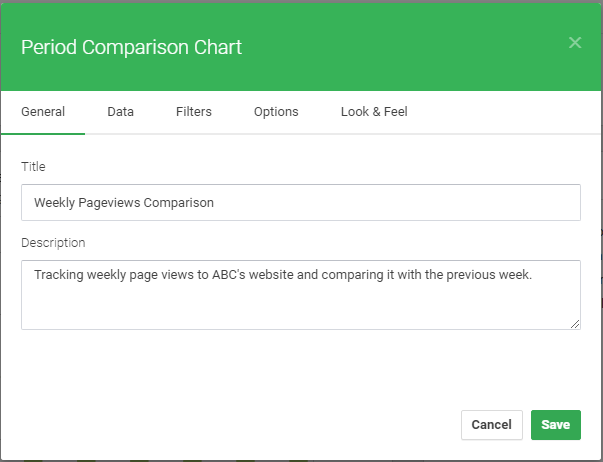Screen dimensions: 603x462
Task: Click the word "Tracking" in the description text
Action: point(59,274)
